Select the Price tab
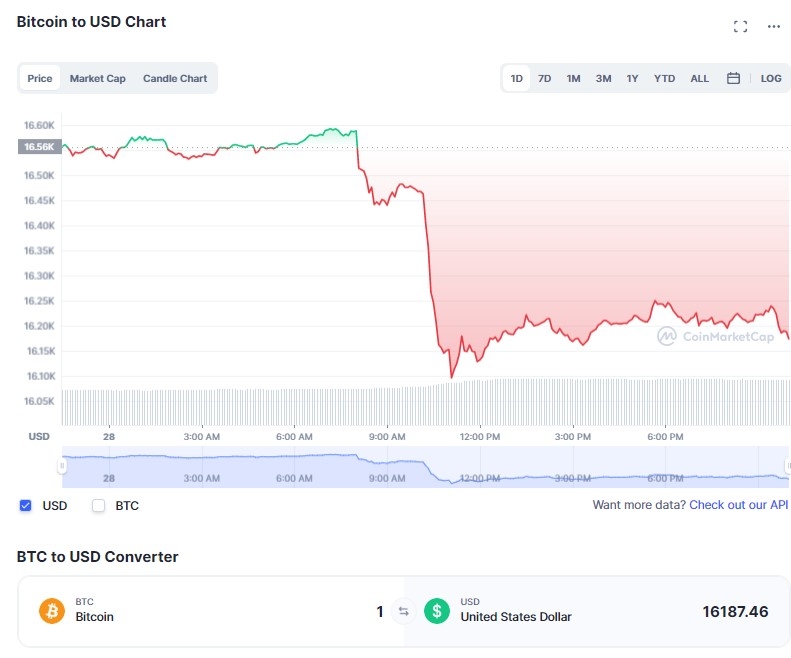Image resolution: width=791 pixels, height=658 pixels. 40,78
